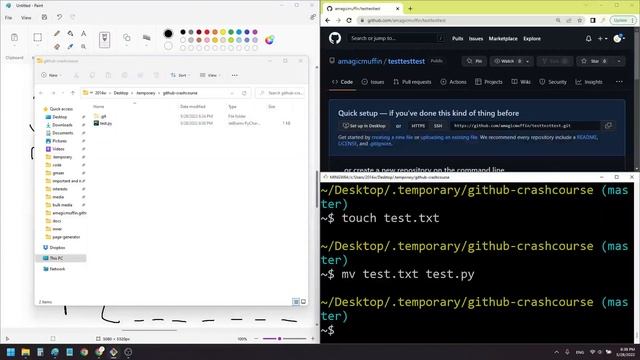640x360 pixels.
Task: Pick the yellow color swatch in Paint
Action: click(223, 32)
